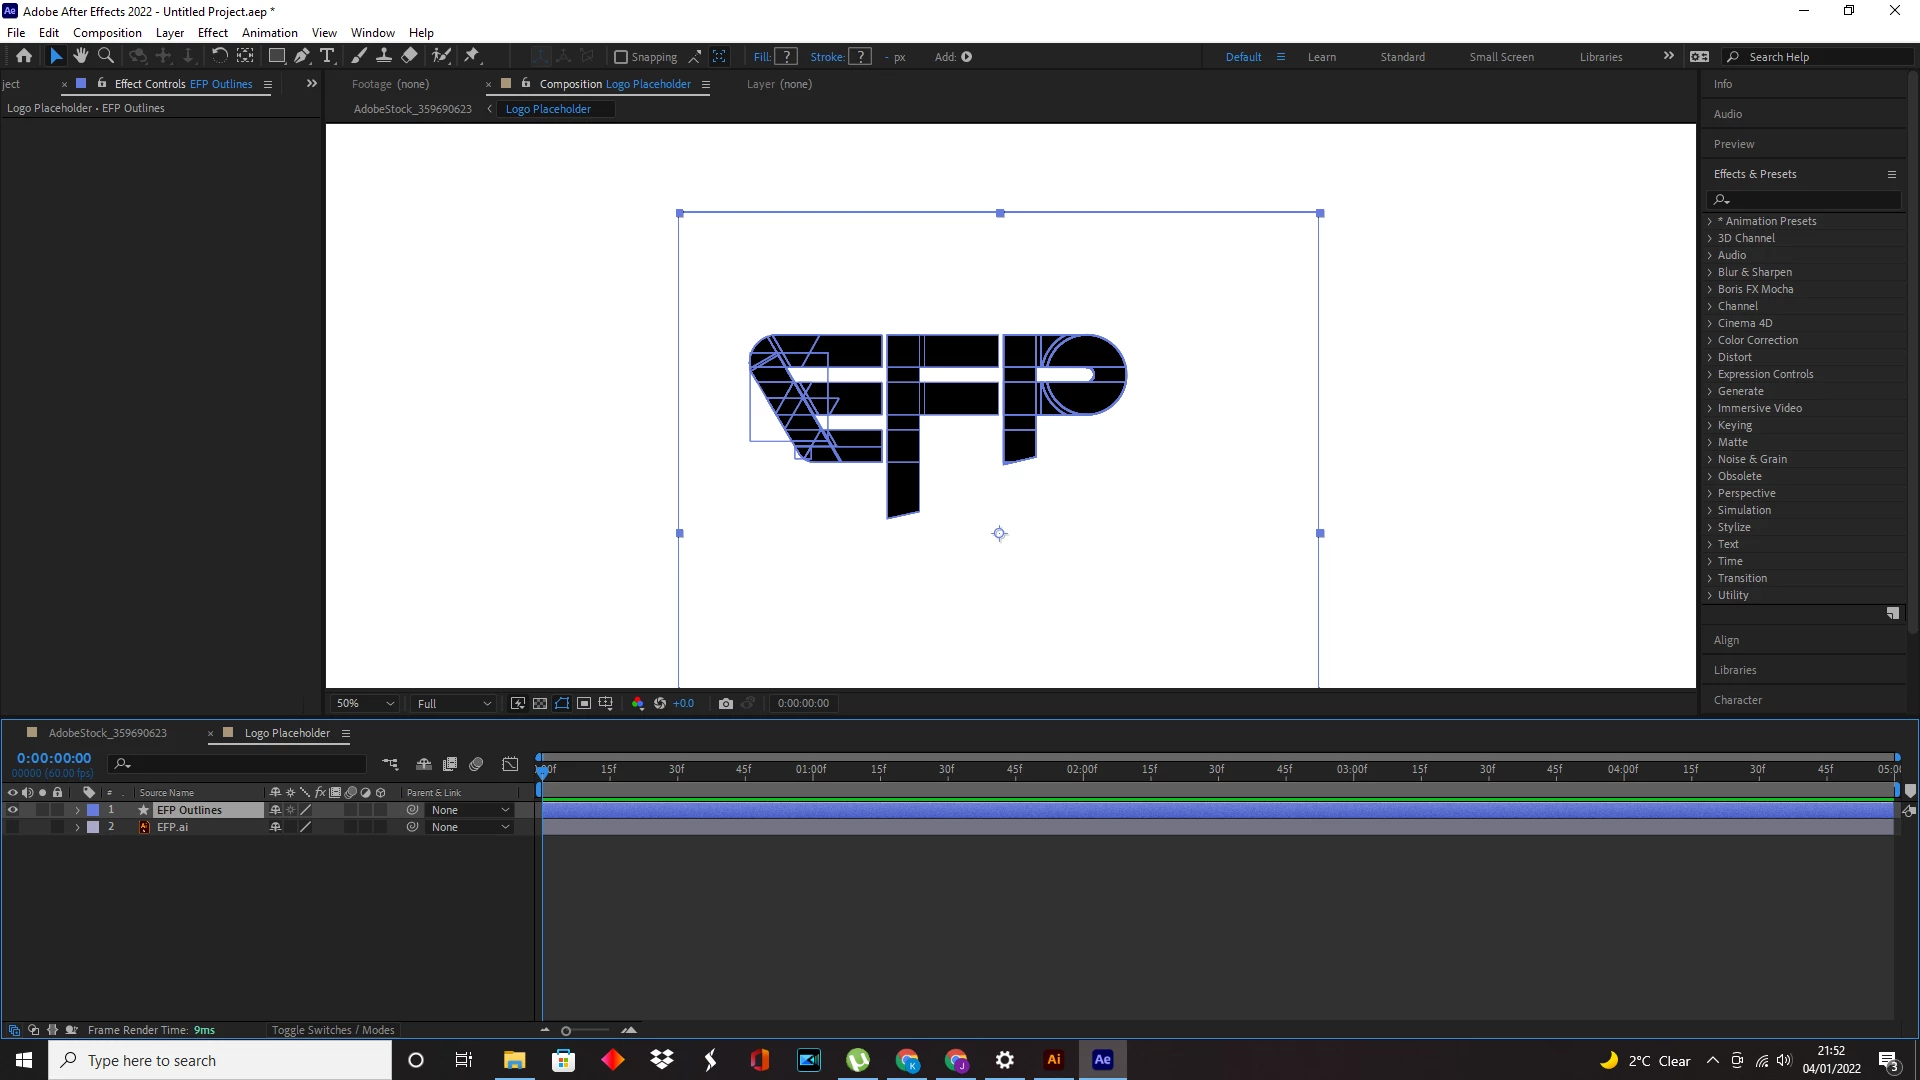Click the Fill color swatch
This screenshot has height=1080, width=1920.
click(787, 57)
